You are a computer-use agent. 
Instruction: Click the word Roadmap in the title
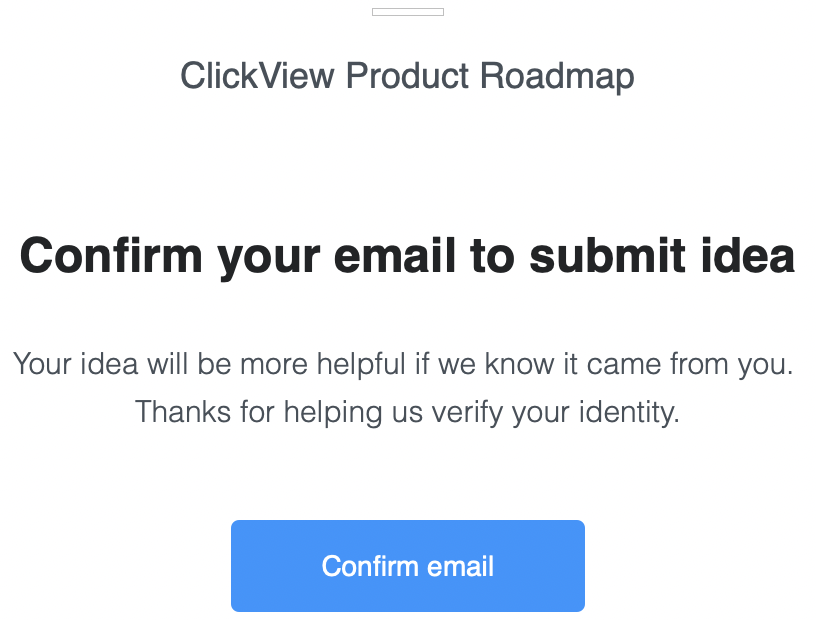pyautogui.click(x=557, y=77)
